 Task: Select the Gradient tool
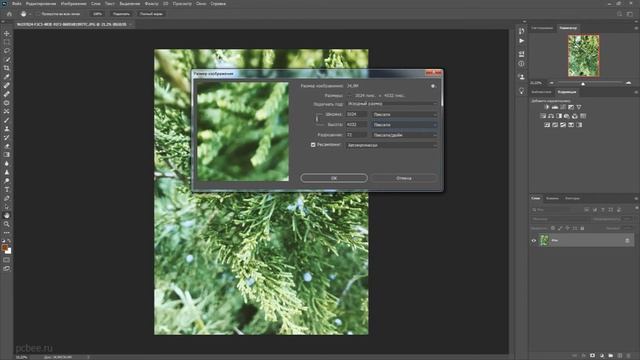pyautogui.click(x=7, y=155)
